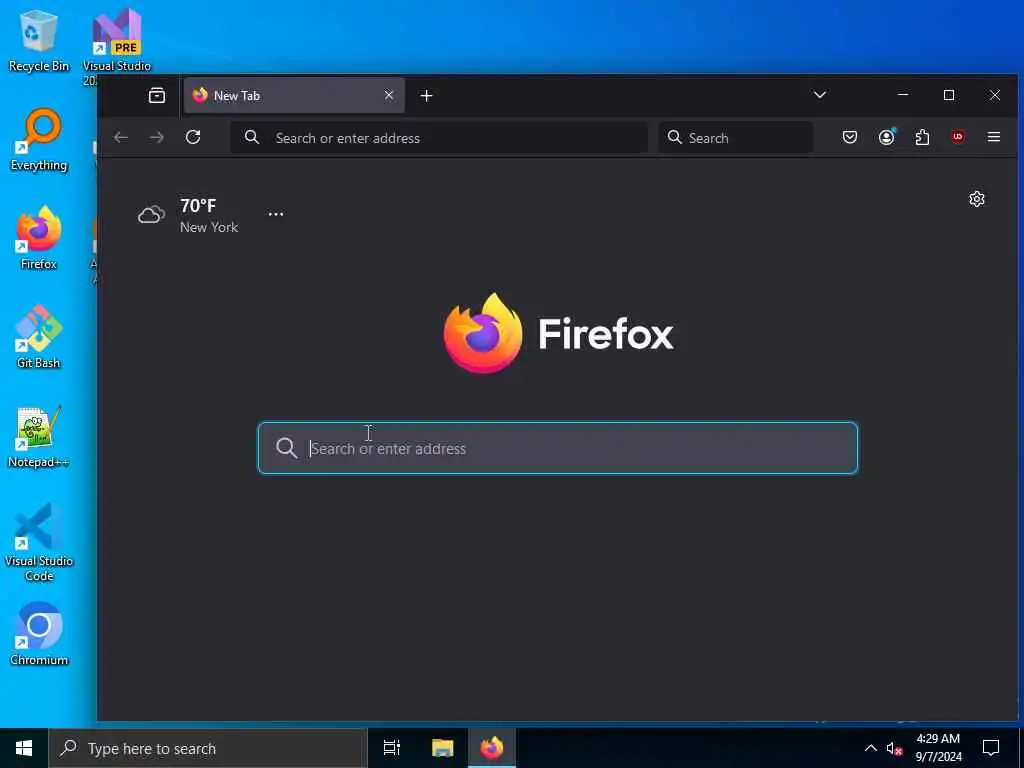Image resolution: width=1024 pixels, height=768 pixels.
Task: Open the Extensions puzzle icon
Action: point(922,137)
